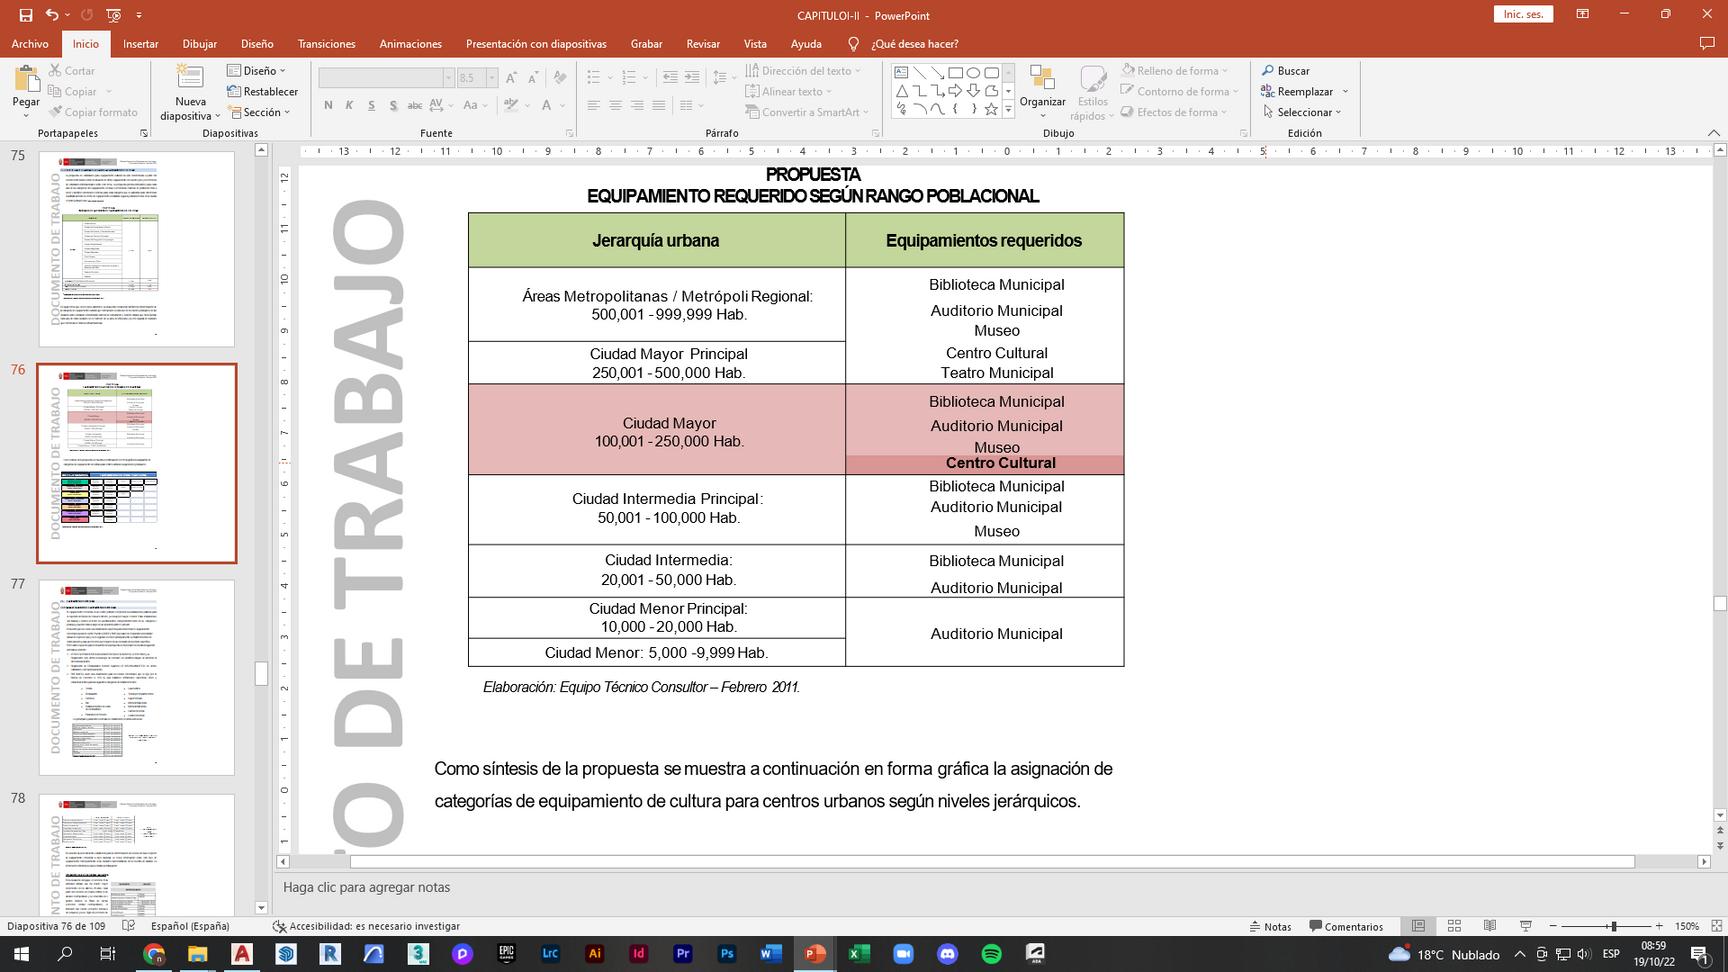
Task: Clear all text formatting
Action: pyautogui.click(x=560, y=77)
